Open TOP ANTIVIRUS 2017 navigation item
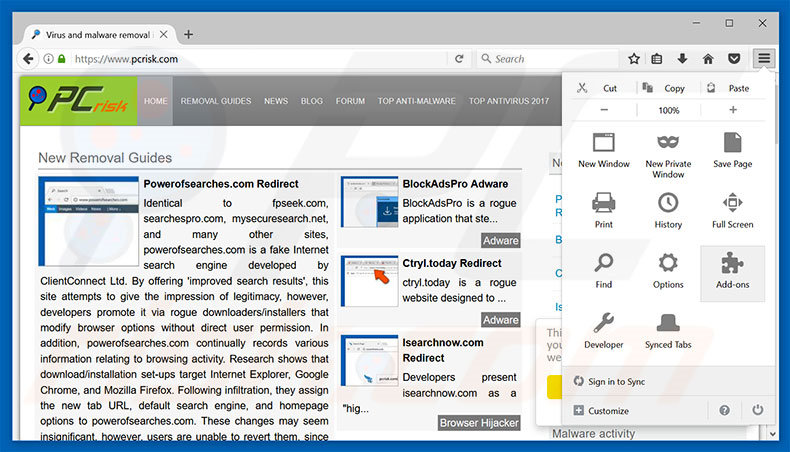The height and width of the screenshot is (452, 790). [509, 101]
